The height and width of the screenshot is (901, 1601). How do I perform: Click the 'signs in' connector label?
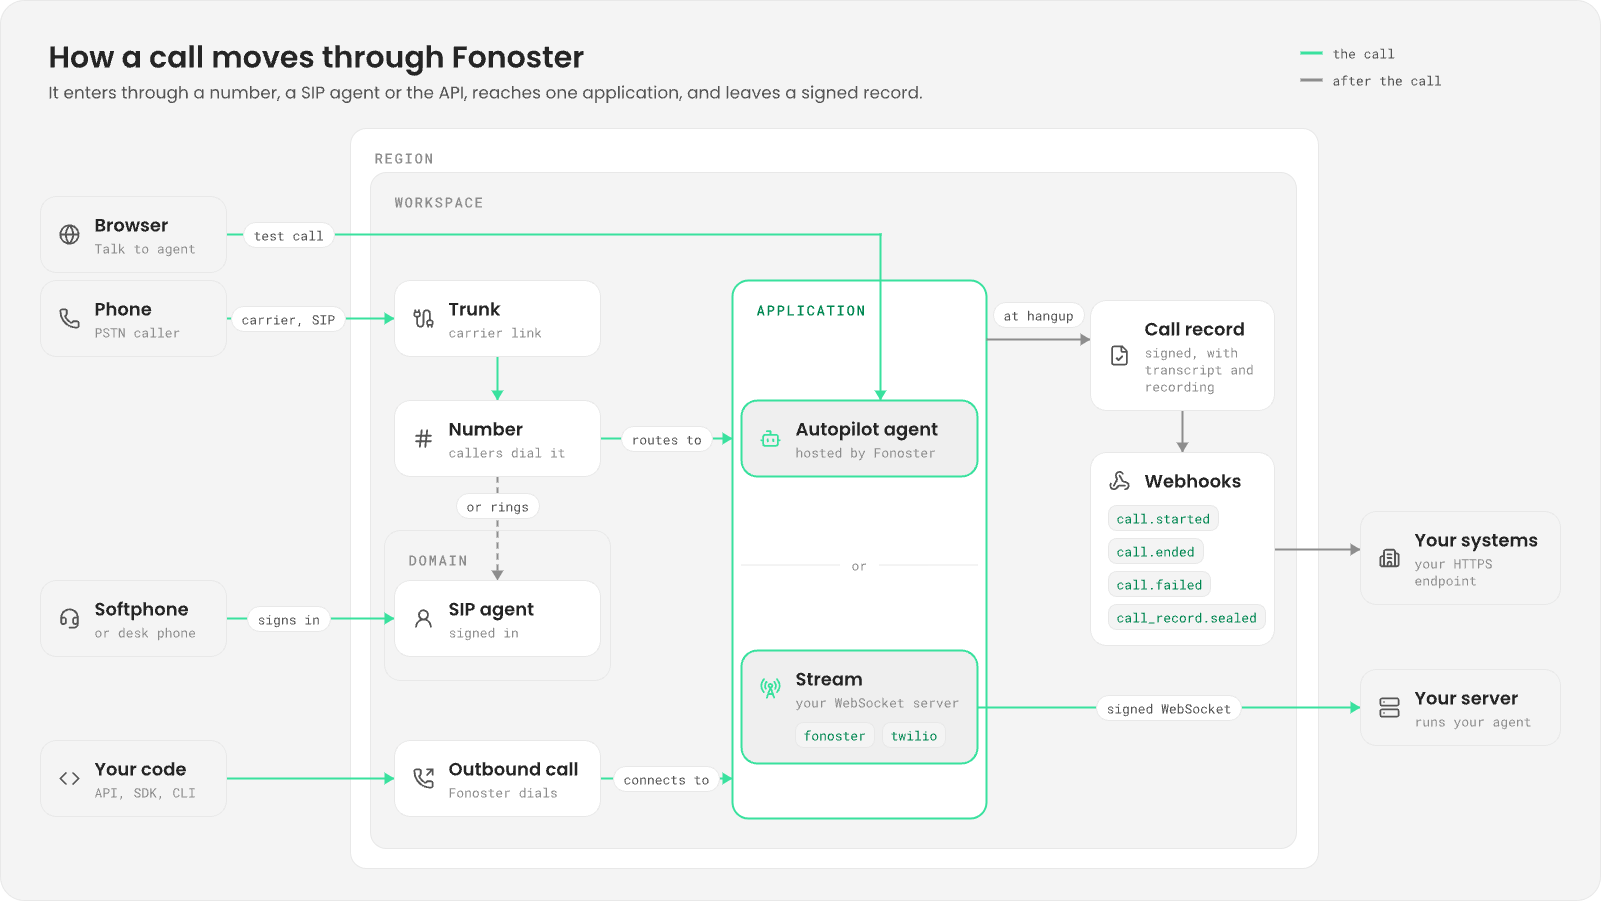point(289,620)
